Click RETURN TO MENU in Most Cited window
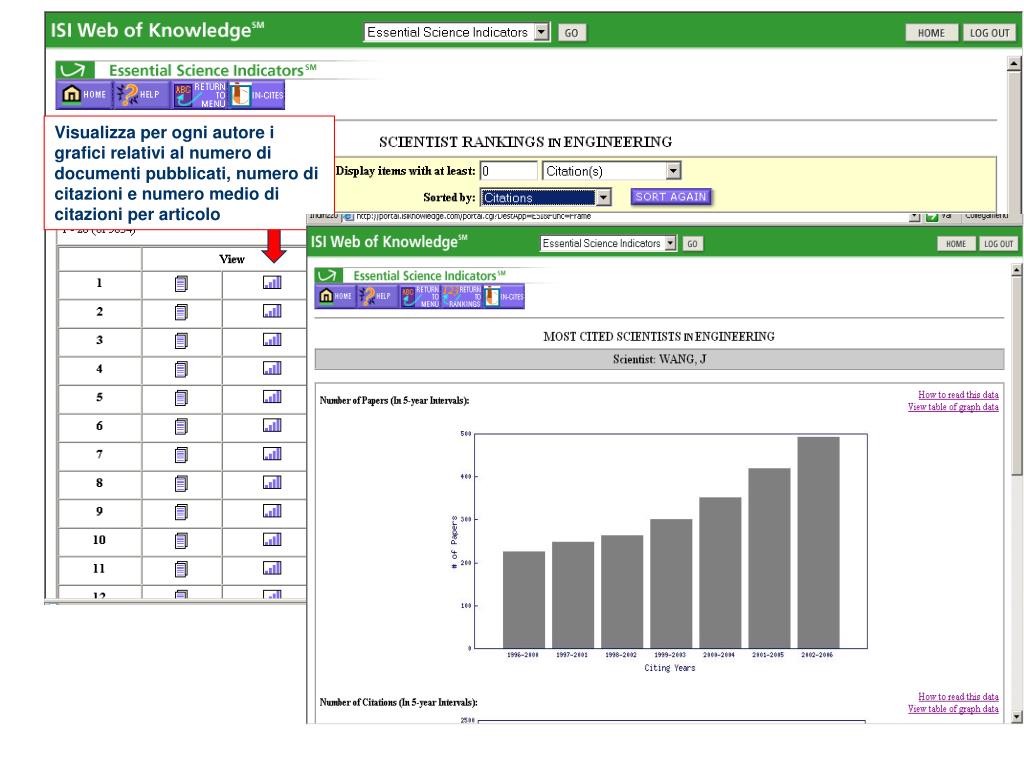This screenshot has width=1024, height=768. point(419,296)
